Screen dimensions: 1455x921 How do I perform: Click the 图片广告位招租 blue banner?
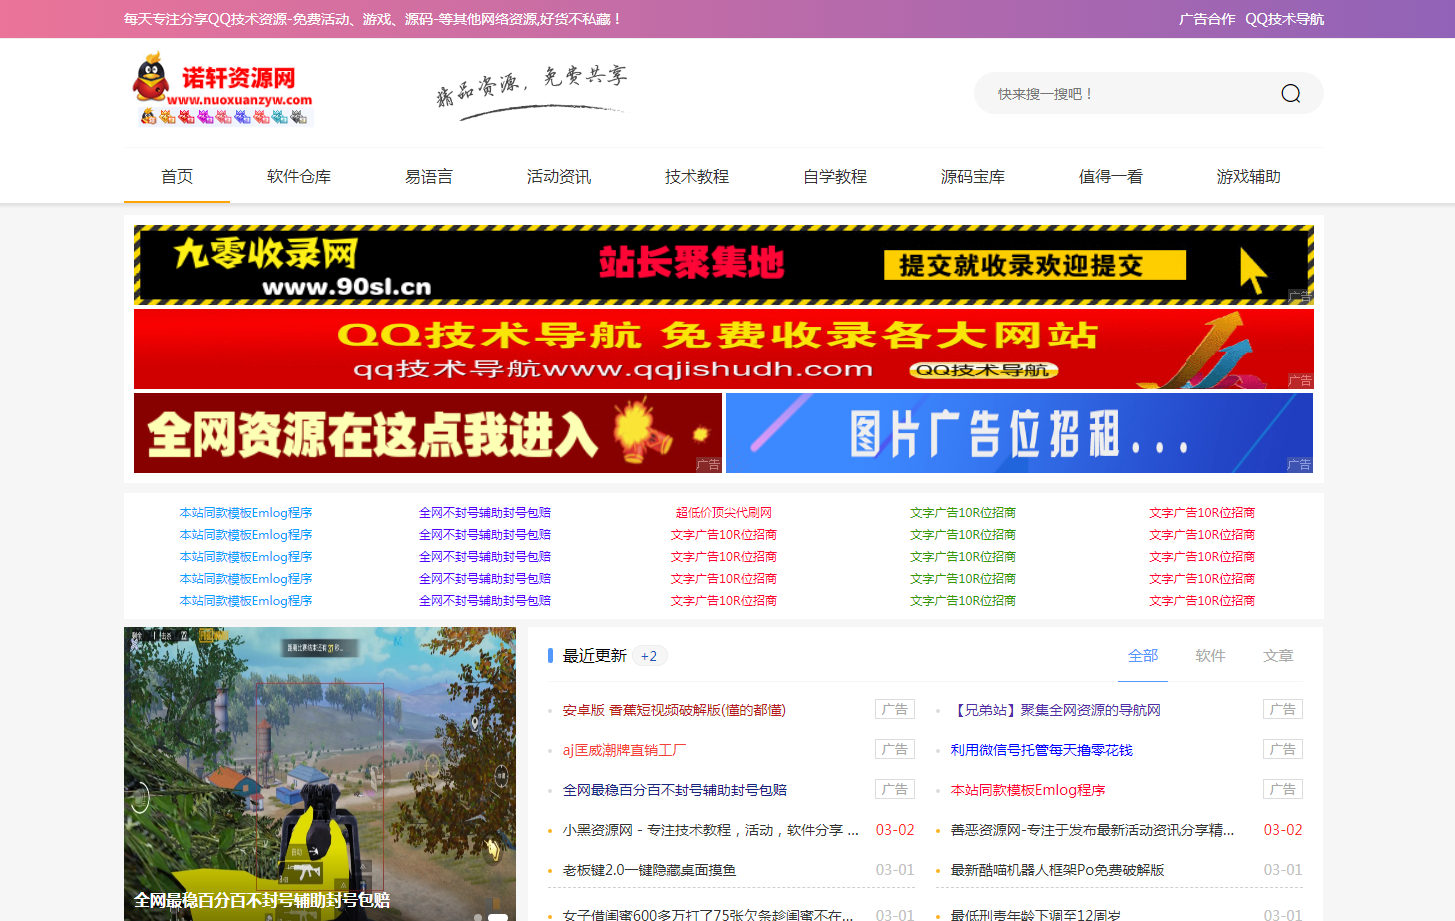click(x=1018, y=433)
